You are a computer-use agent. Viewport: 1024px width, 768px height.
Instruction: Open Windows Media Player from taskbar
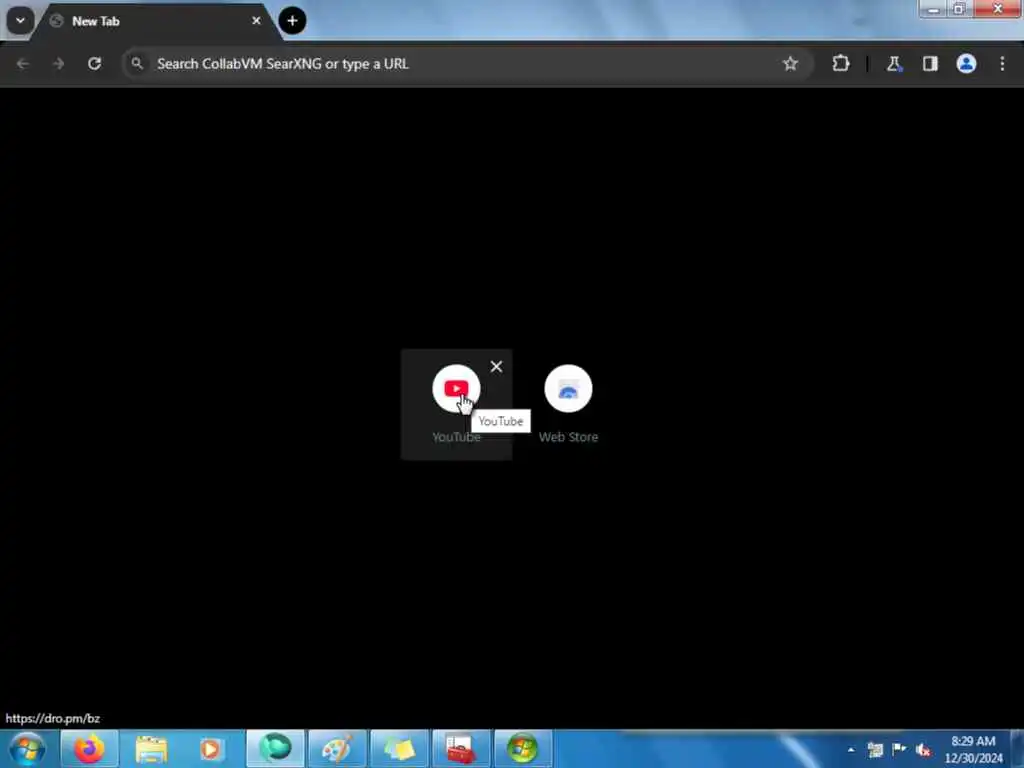pos(213,748)
